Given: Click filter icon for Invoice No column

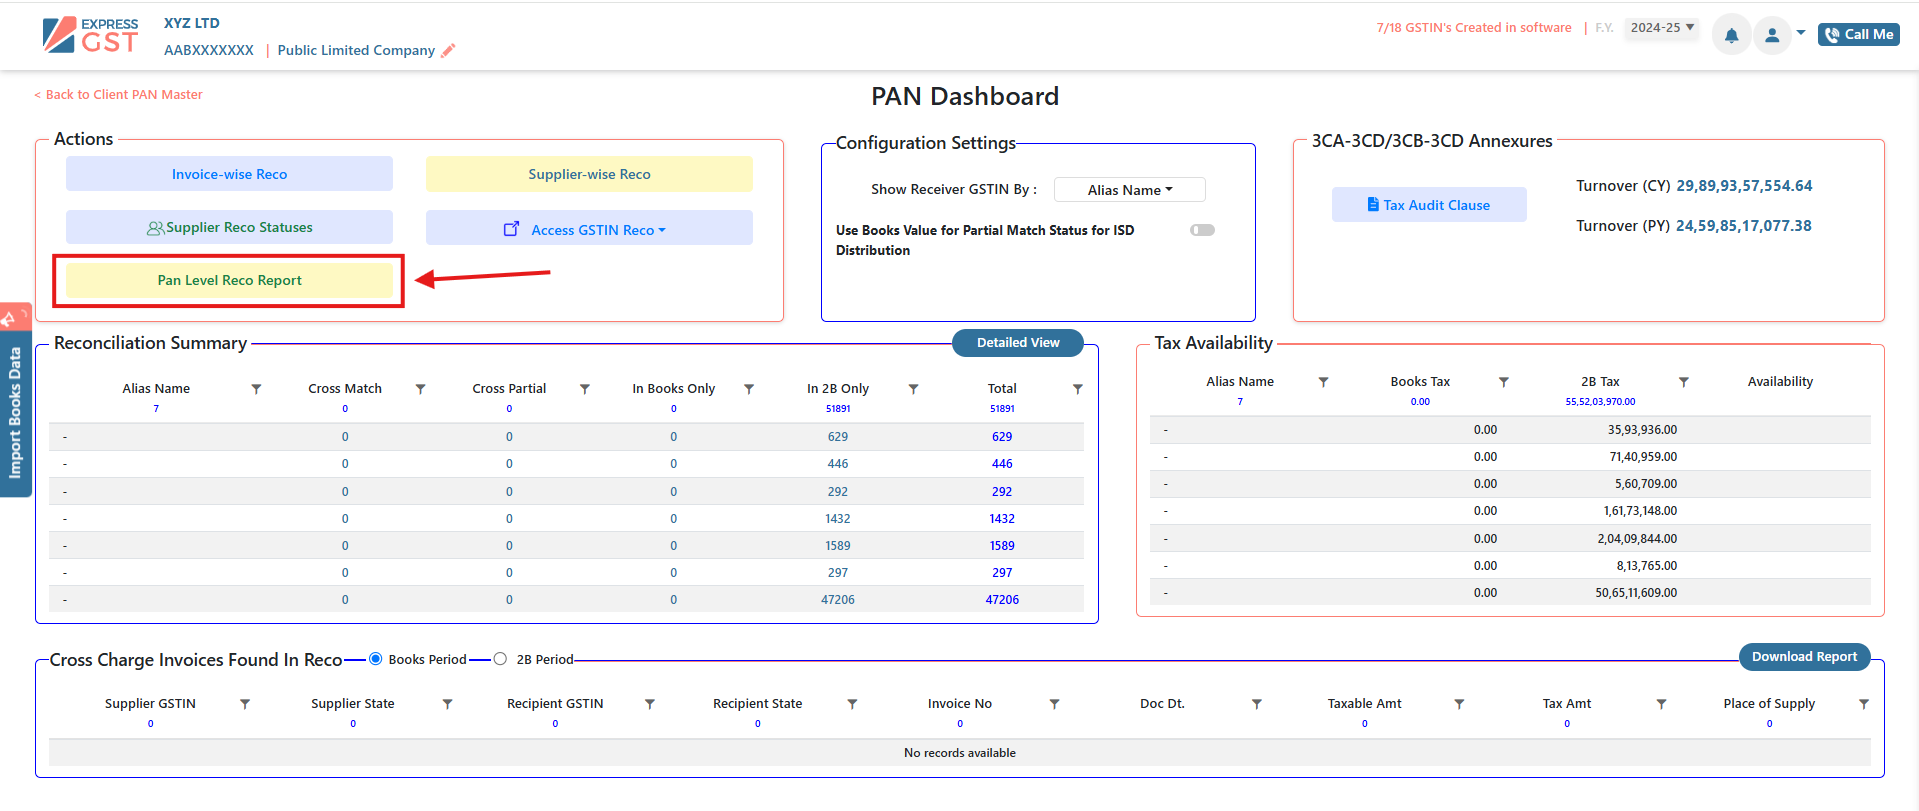Looking at the screenshot, I should tap(1054, 704).
